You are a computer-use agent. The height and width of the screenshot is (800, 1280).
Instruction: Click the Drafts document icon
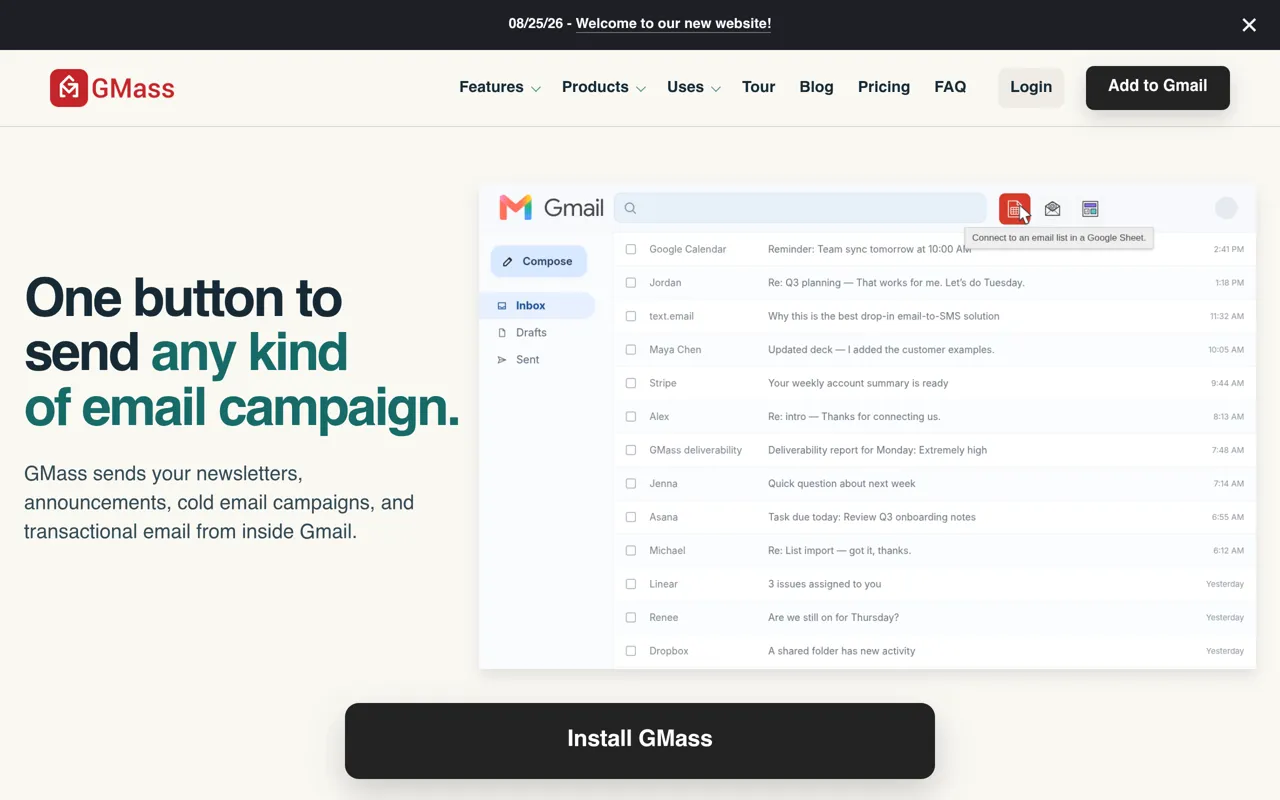502,333
